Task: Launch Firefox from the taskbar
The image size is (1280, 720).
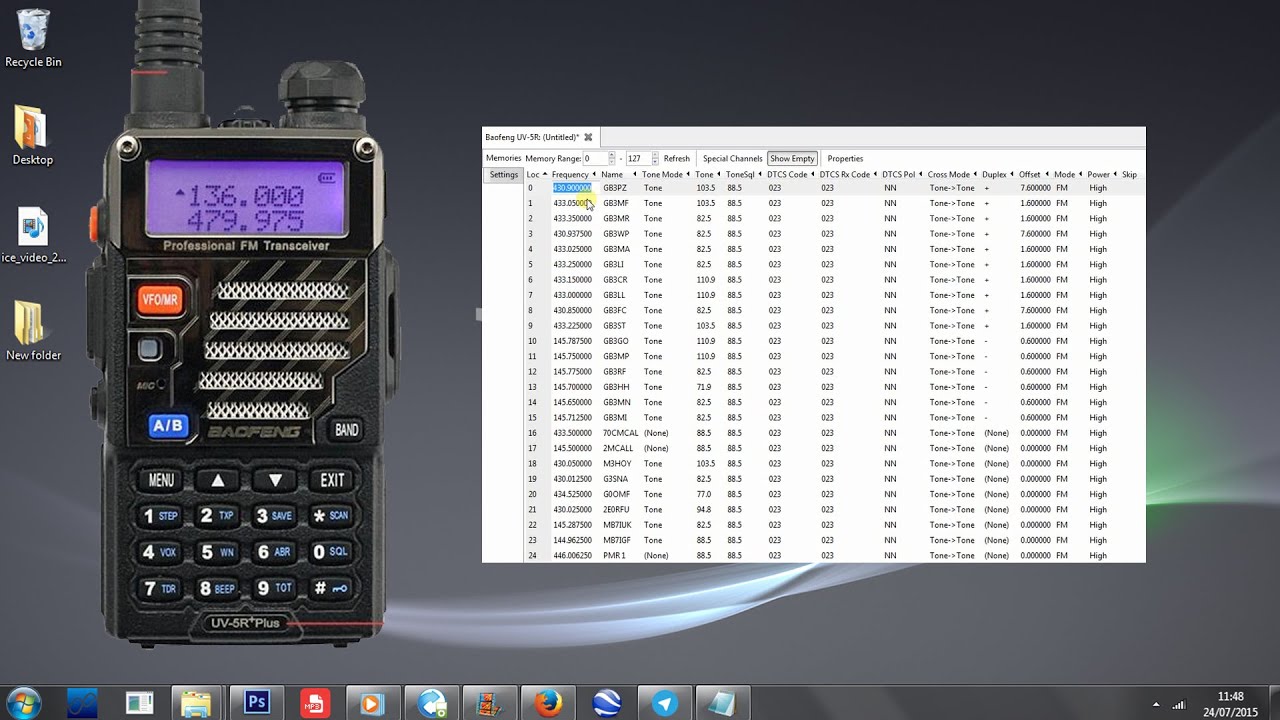Action: 548,703
